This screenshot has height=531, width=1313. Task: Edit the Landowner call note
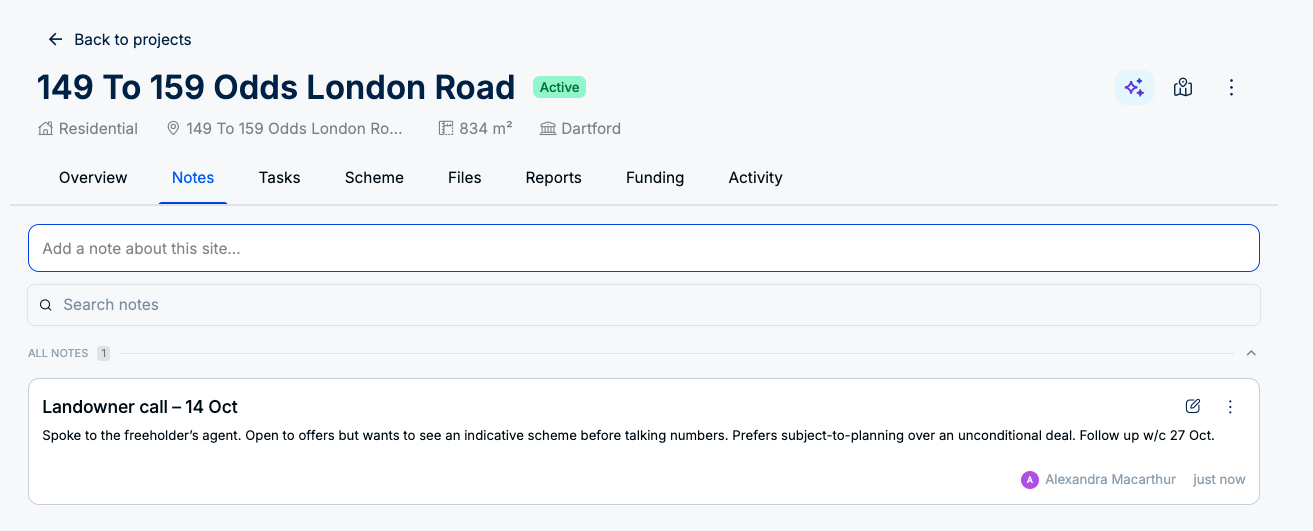tap(1192, 406)
